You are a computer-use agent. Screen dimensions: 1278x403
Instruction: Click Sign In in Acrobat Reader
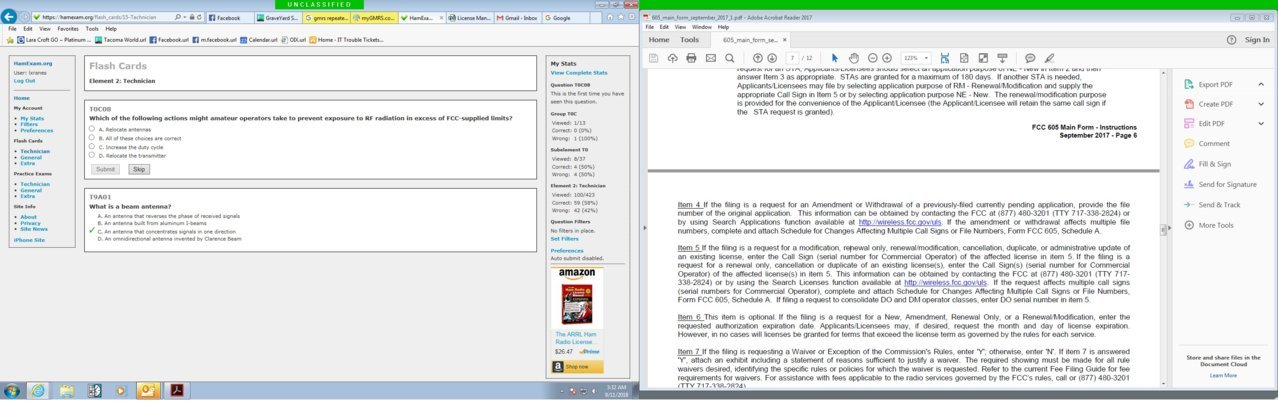1258,40
